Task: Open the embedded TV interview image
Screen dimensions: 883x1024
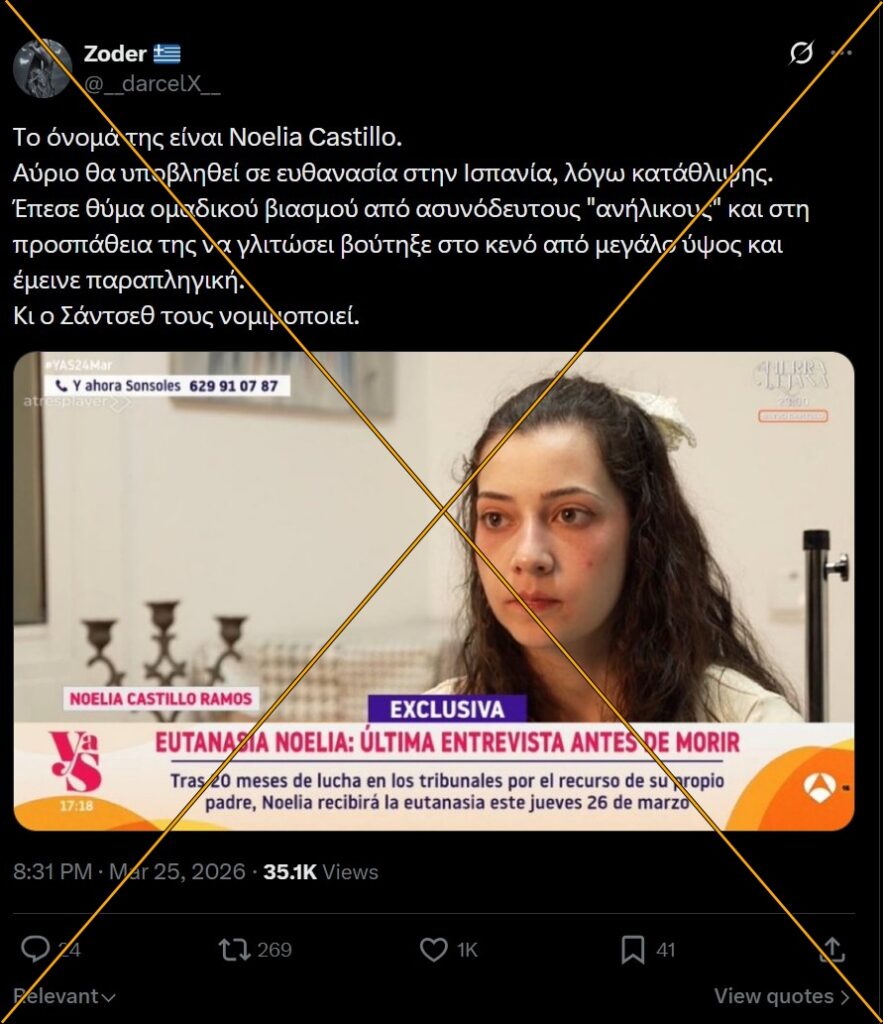Action: pyautogui.click(x=434, y=591)
